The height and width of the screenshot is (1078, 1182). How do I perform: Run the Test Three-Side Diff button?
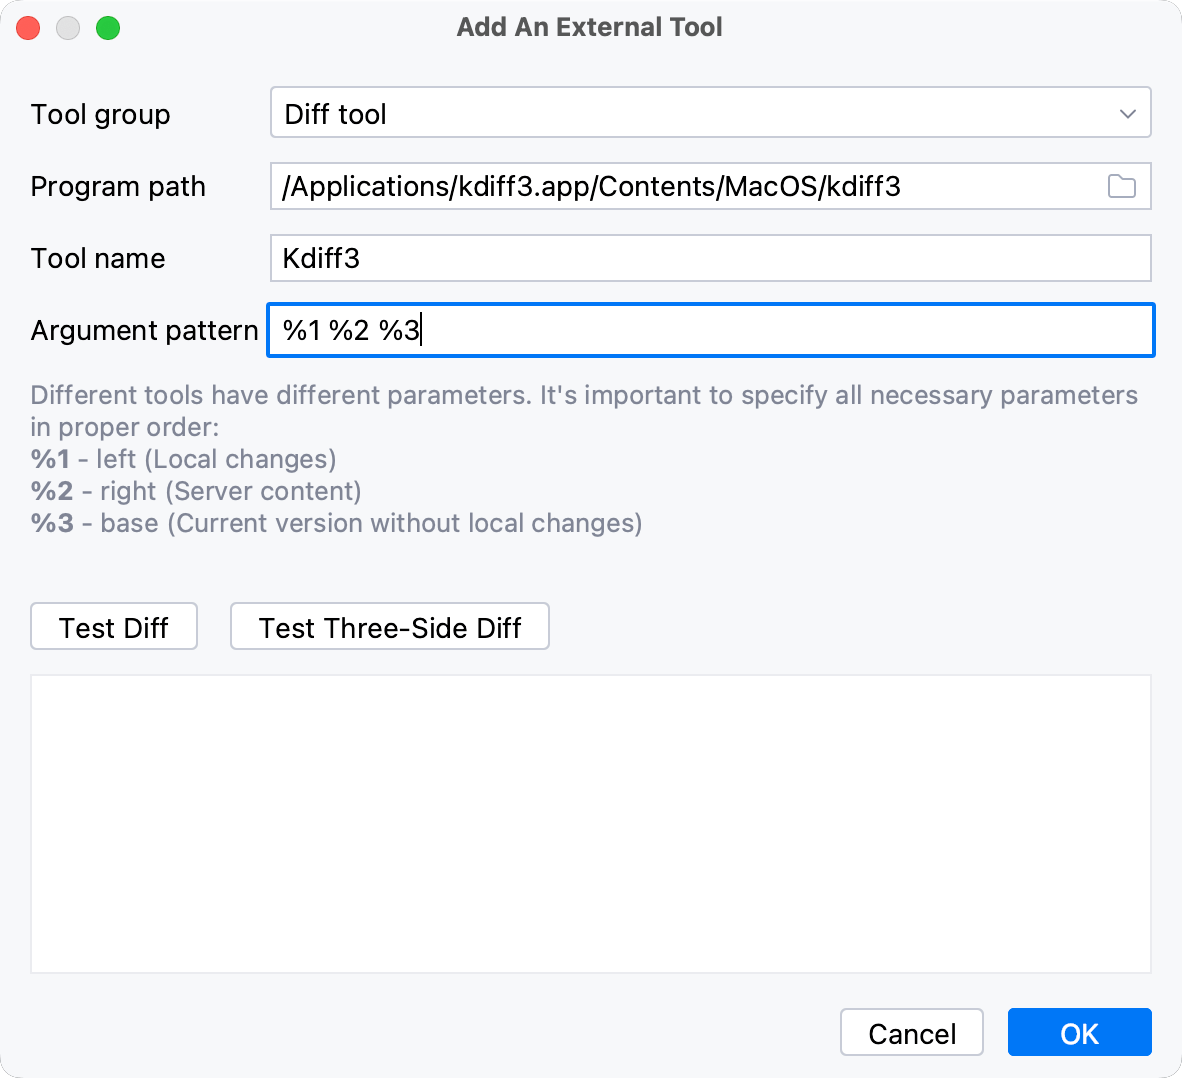coord(389,627)
